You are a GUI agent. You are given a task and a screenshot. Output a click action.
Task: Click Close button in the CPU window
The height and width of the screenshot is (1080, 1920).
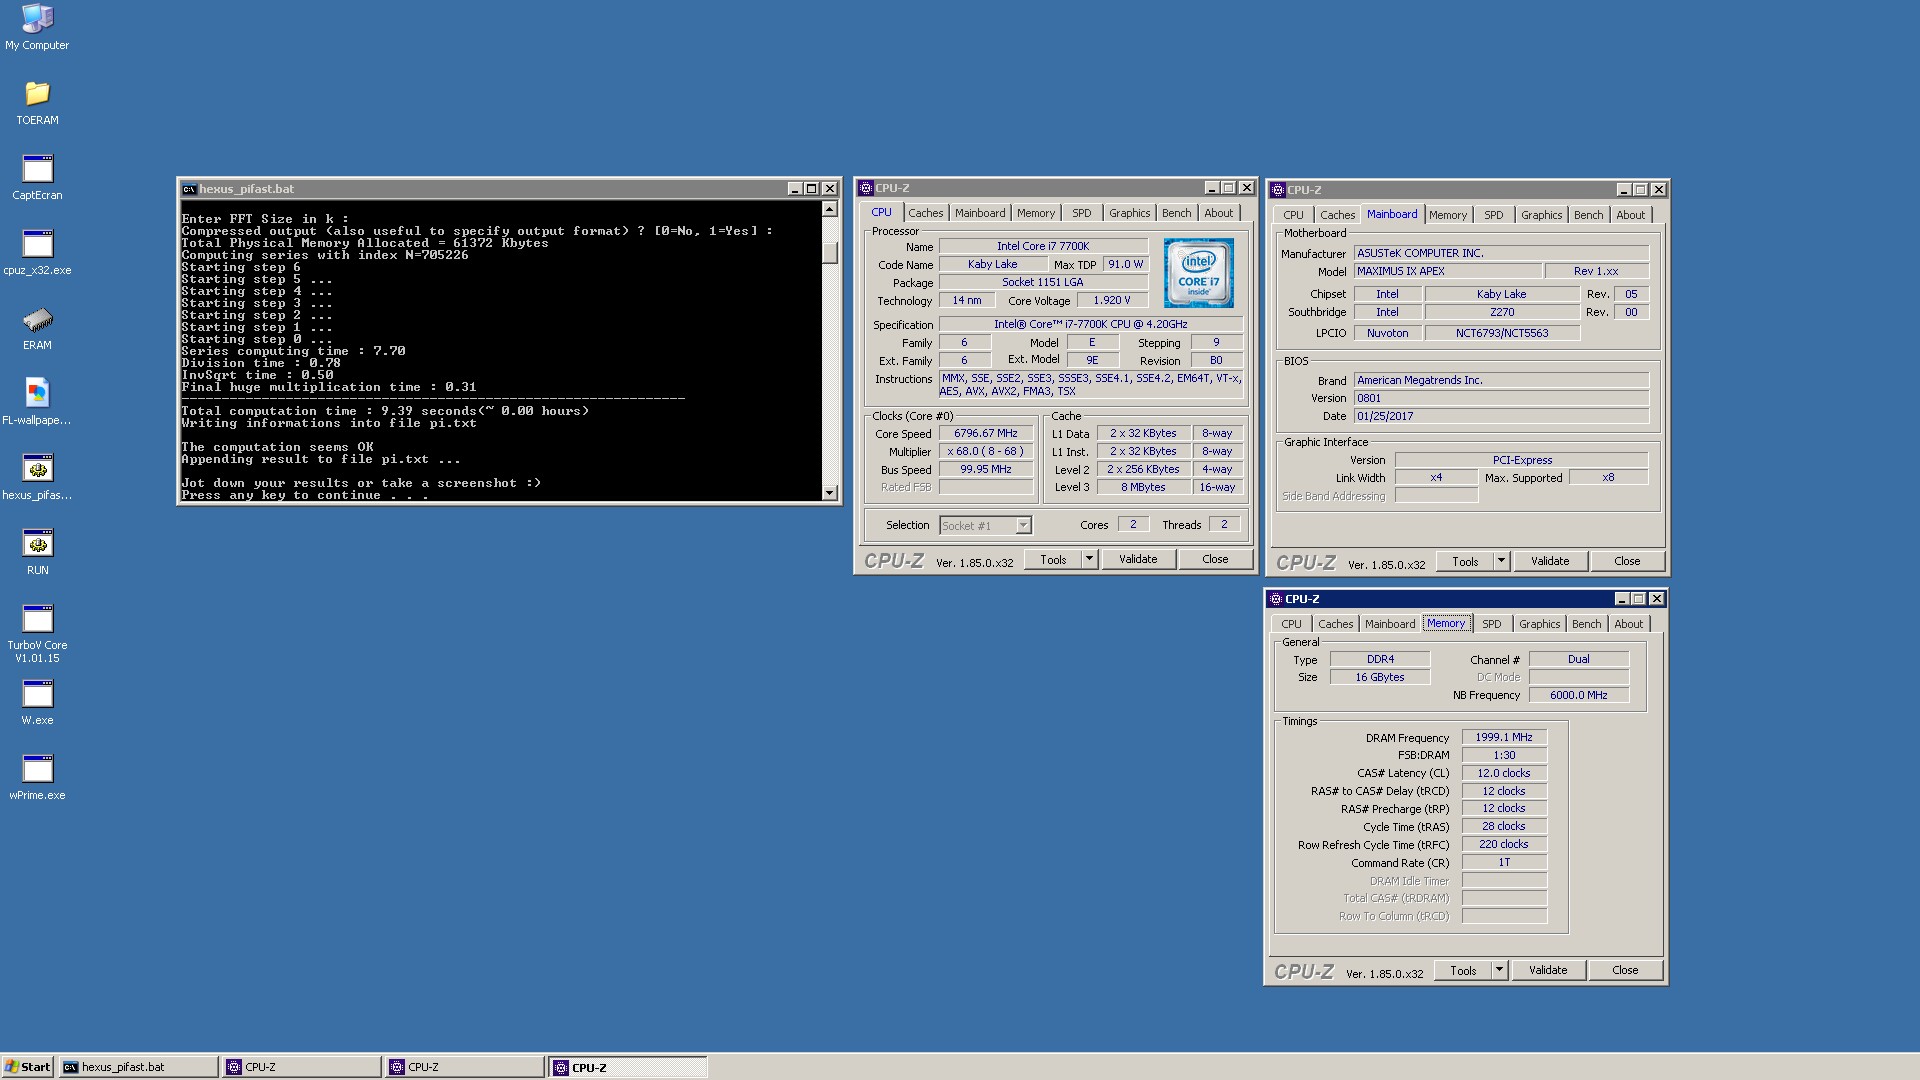click(1215, 559)
